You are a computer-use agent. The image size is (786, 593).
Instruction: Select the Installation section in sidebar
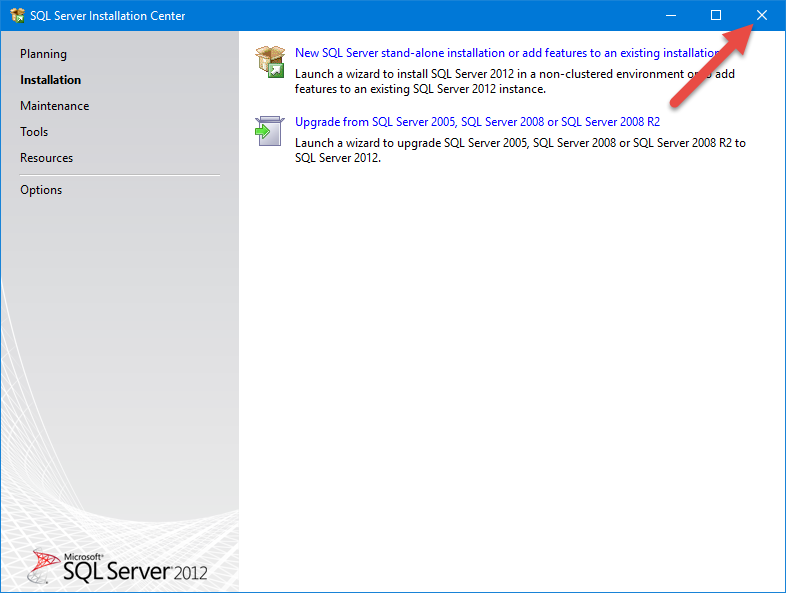point(50,80)
